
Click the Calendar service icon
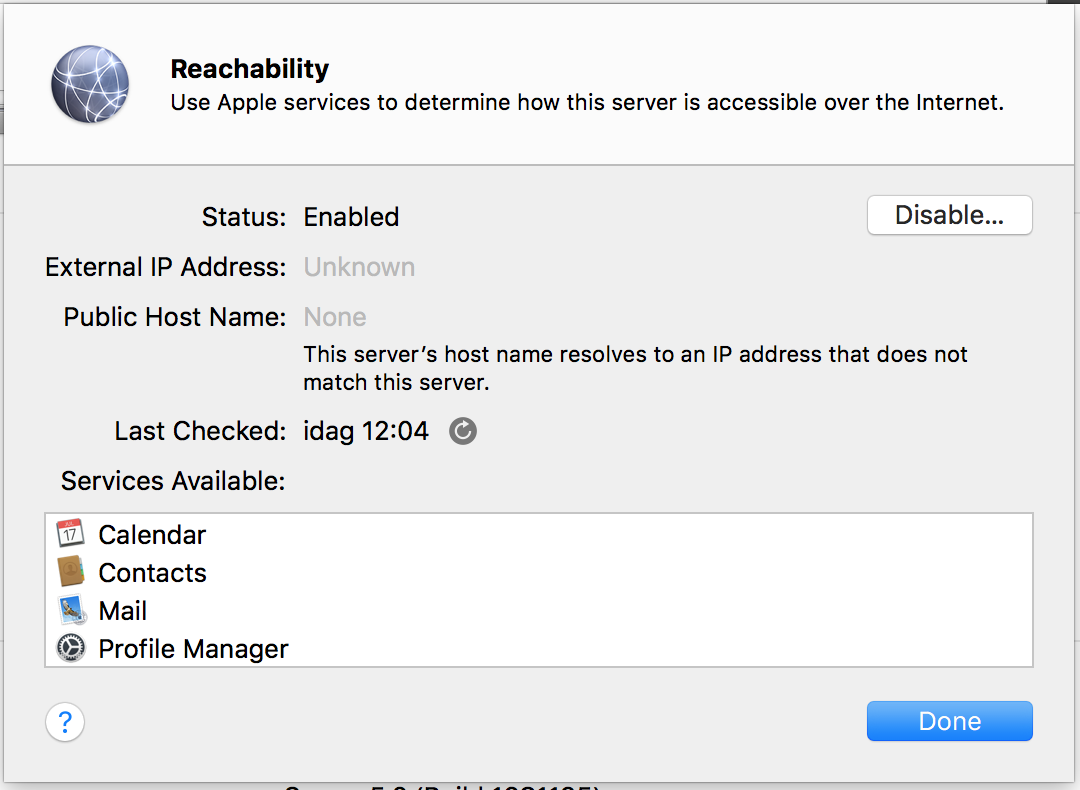[71, 534]
